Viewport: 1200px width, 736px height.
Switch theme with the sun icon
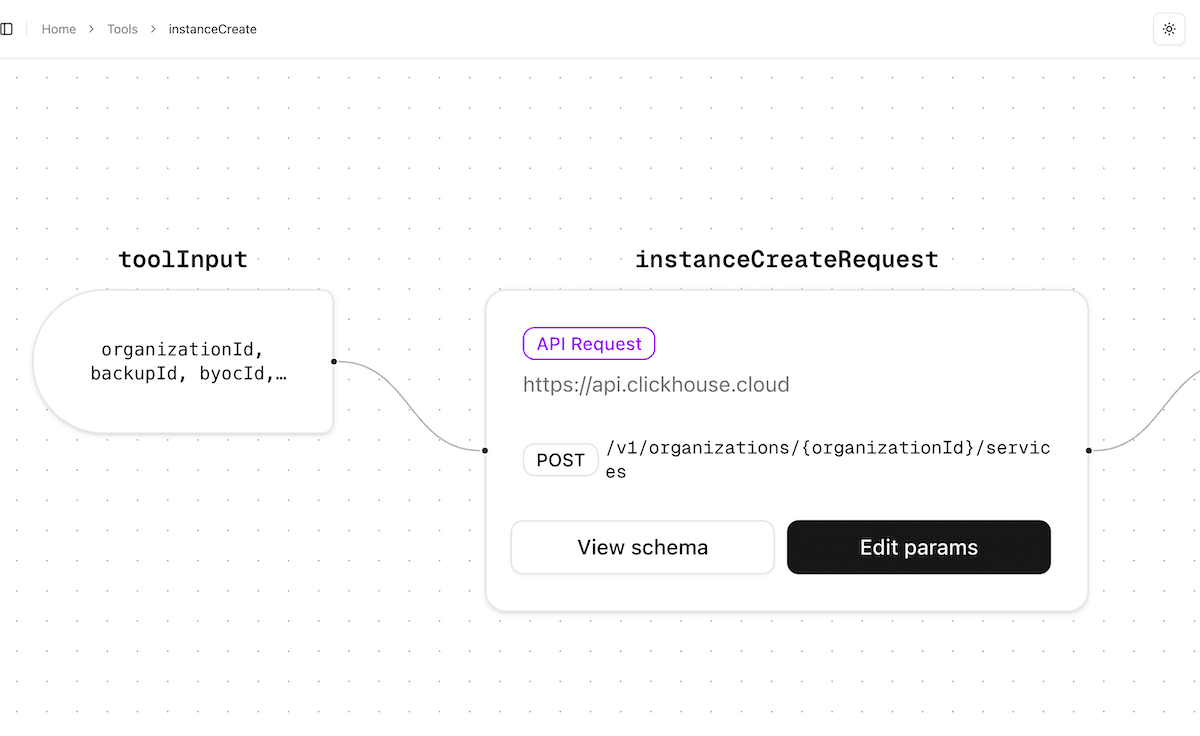click(1169, 29)
